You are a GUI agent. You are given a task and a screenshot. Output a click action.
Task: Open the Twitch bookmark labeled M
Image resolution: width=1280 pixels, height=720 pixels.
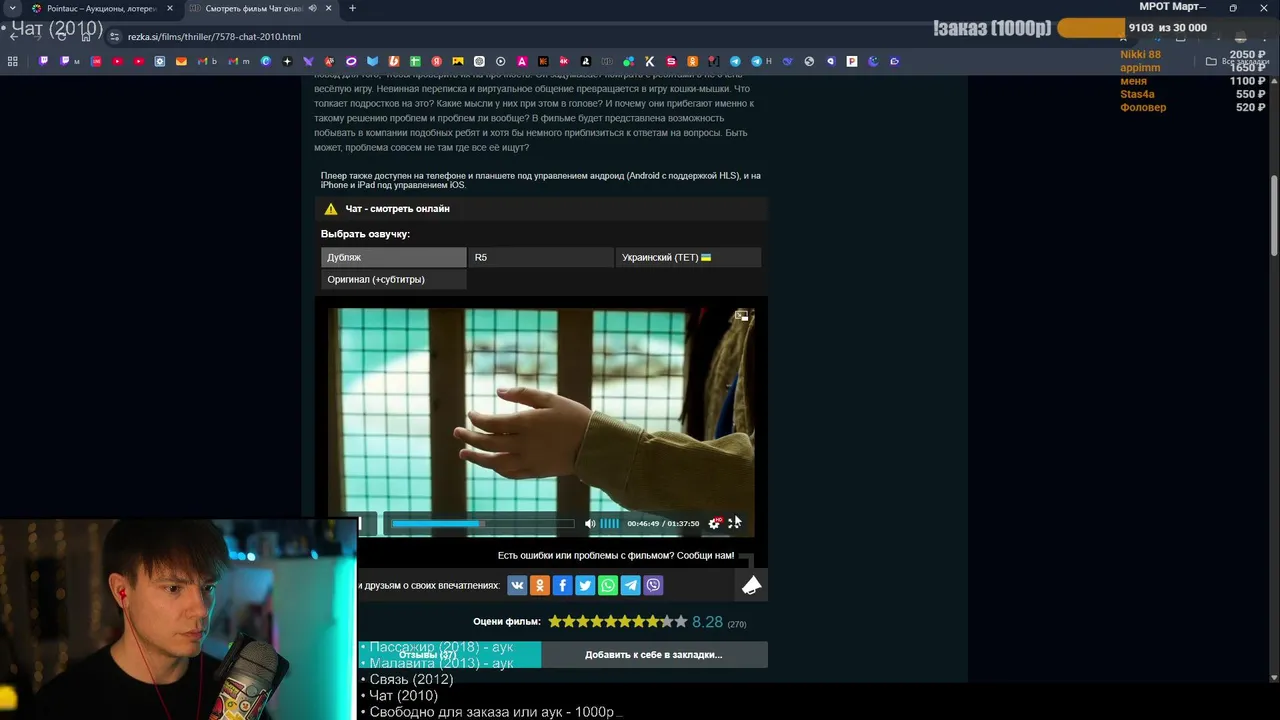[x=70, y=61]
